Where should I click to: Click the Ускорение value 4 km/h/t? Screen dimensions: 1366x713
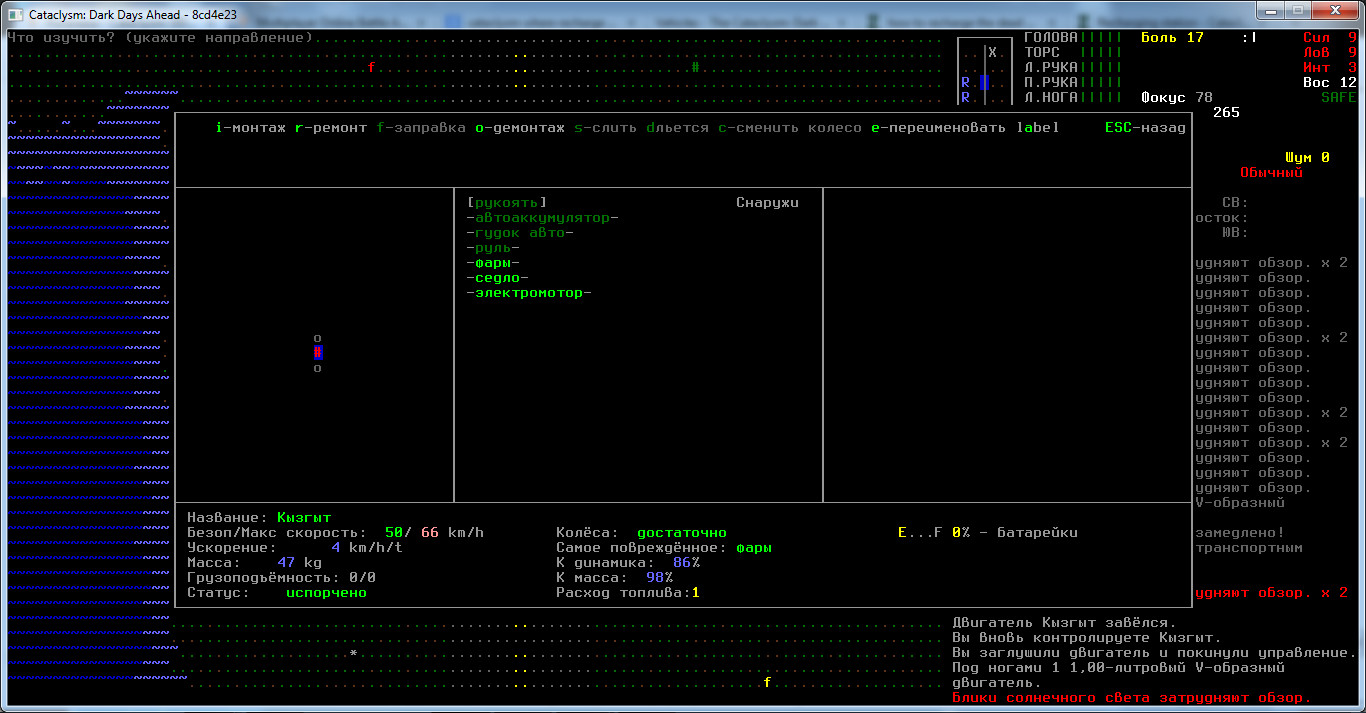[x=366, y=547]
